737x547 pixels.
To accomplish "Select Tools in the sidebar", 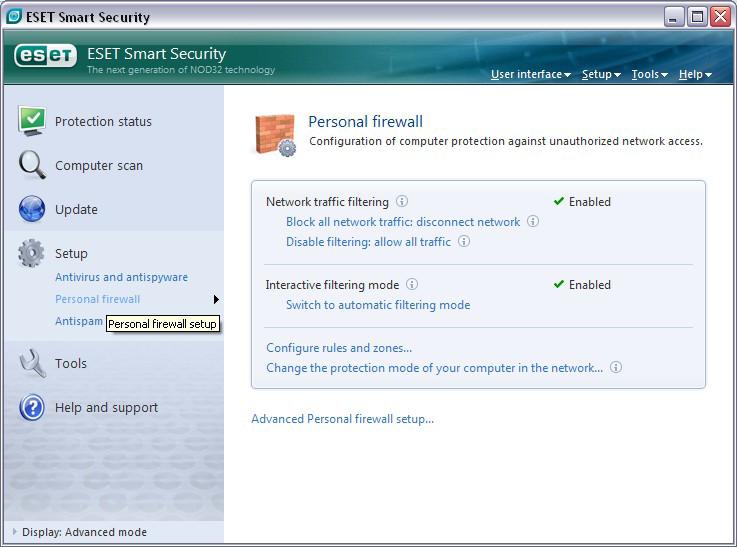I will (x=71, y=363).
